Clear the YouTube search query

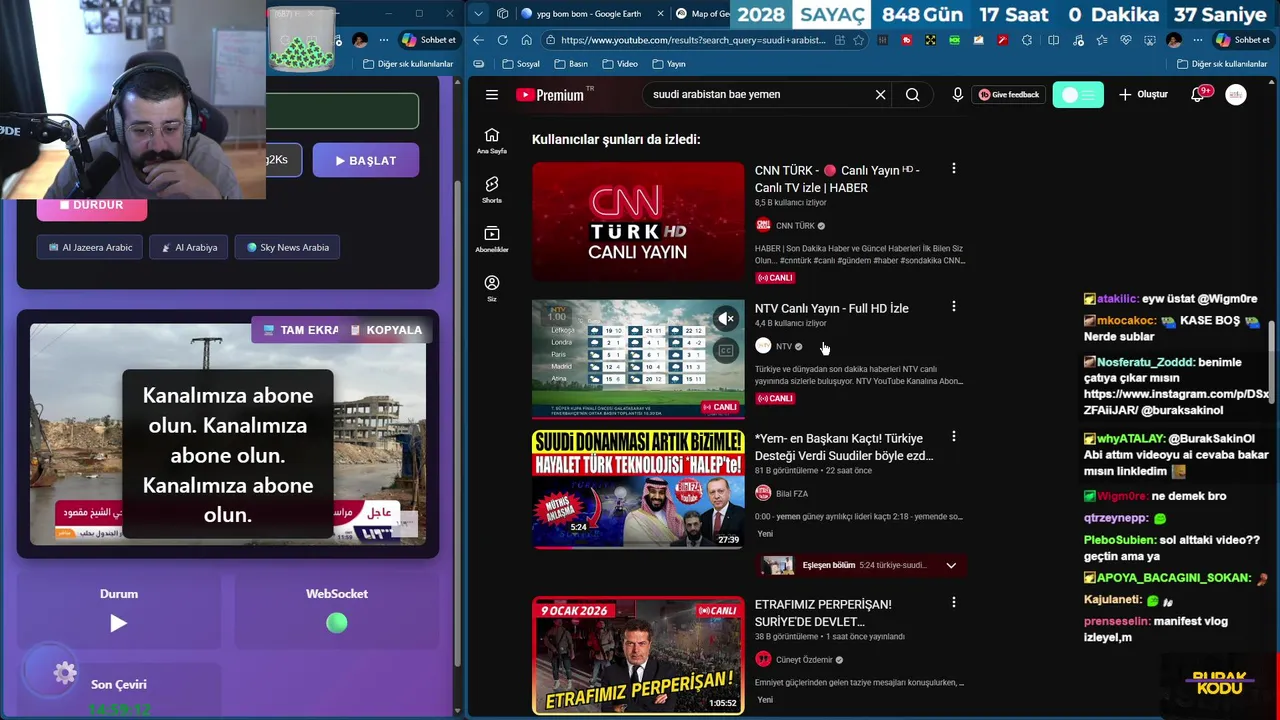880,94
